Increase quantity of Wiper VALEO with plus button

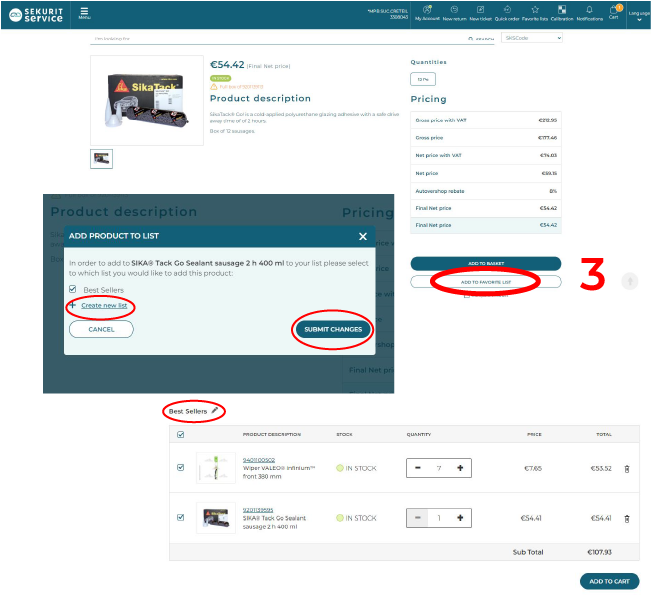(x=460, y=467)
